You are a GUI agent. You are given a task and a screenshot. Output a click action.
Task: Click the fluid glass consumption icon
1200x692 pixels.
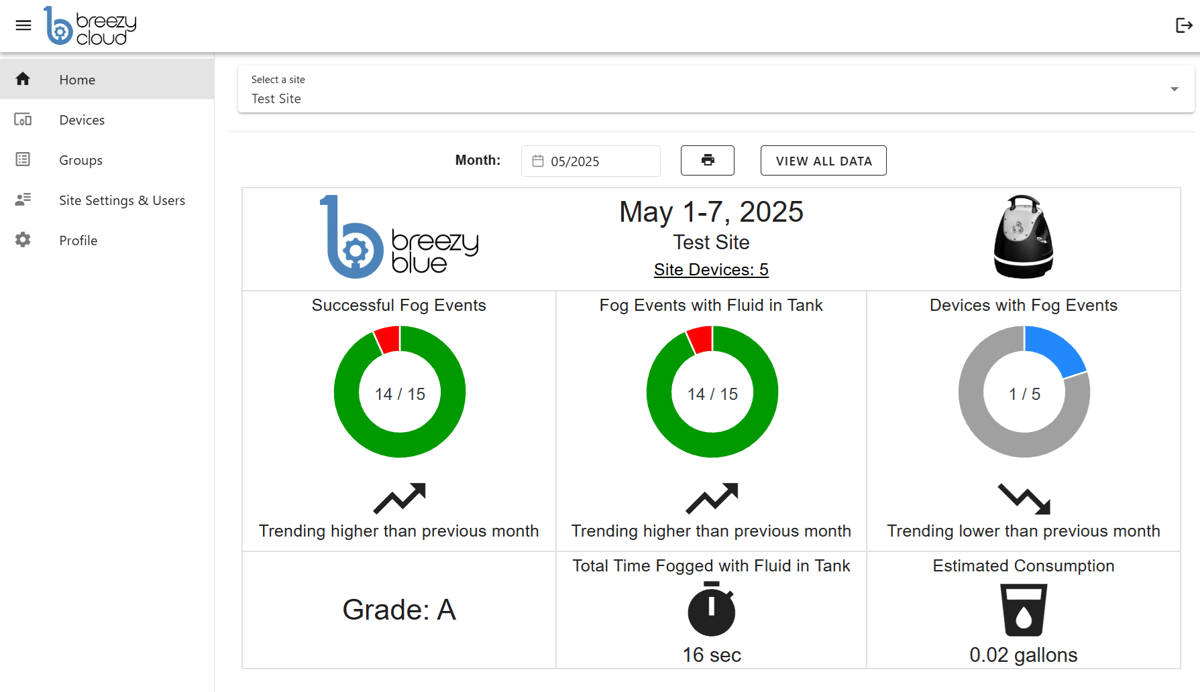(x=1023, y=610)
